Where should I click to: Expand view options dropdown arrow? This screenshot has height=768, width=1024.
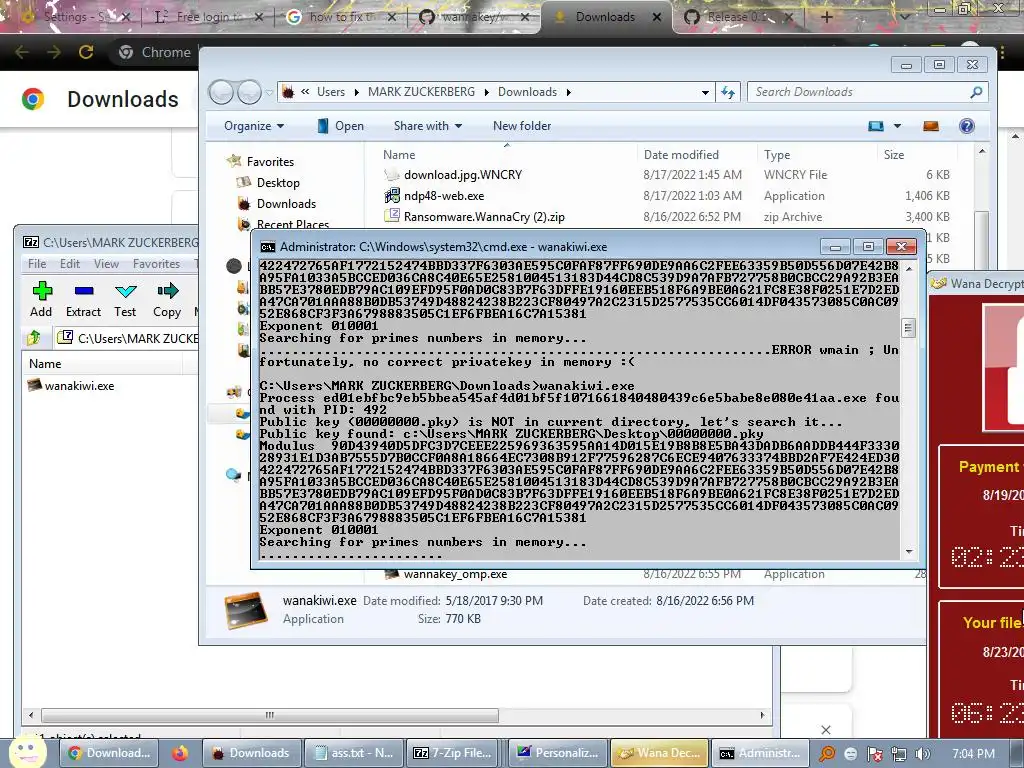tap(897, 126)
